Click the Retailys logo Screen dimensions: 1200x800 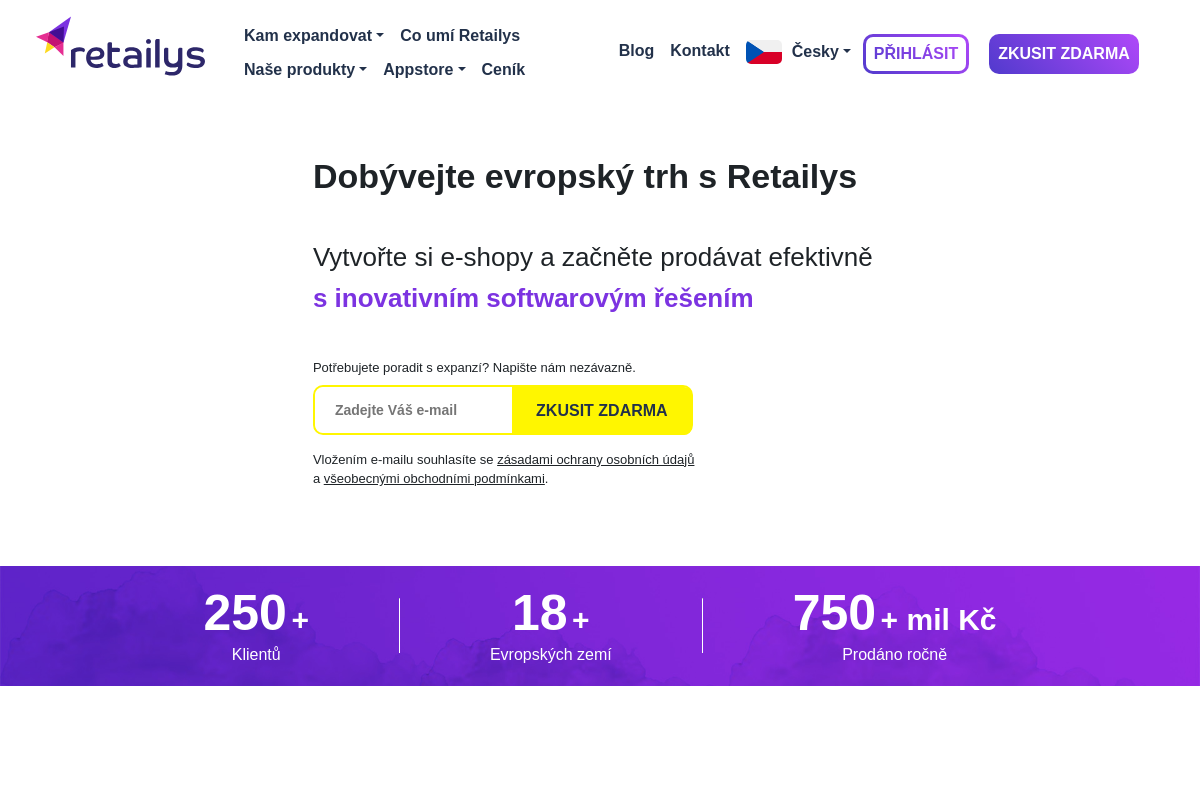[x=120, y=44]
